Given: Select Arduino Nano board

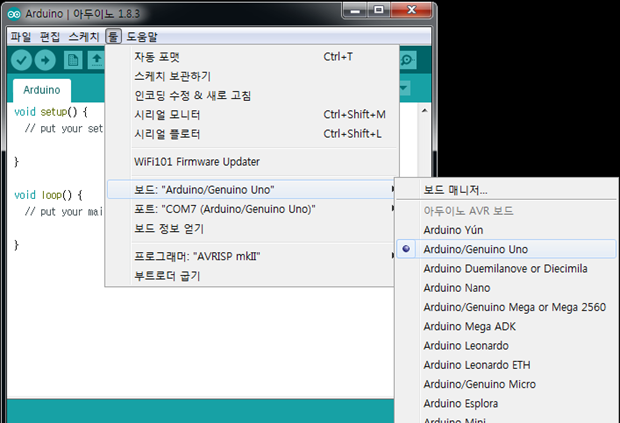Looking at the screenshot, I should pyautogui.click(x=506, y=288).
